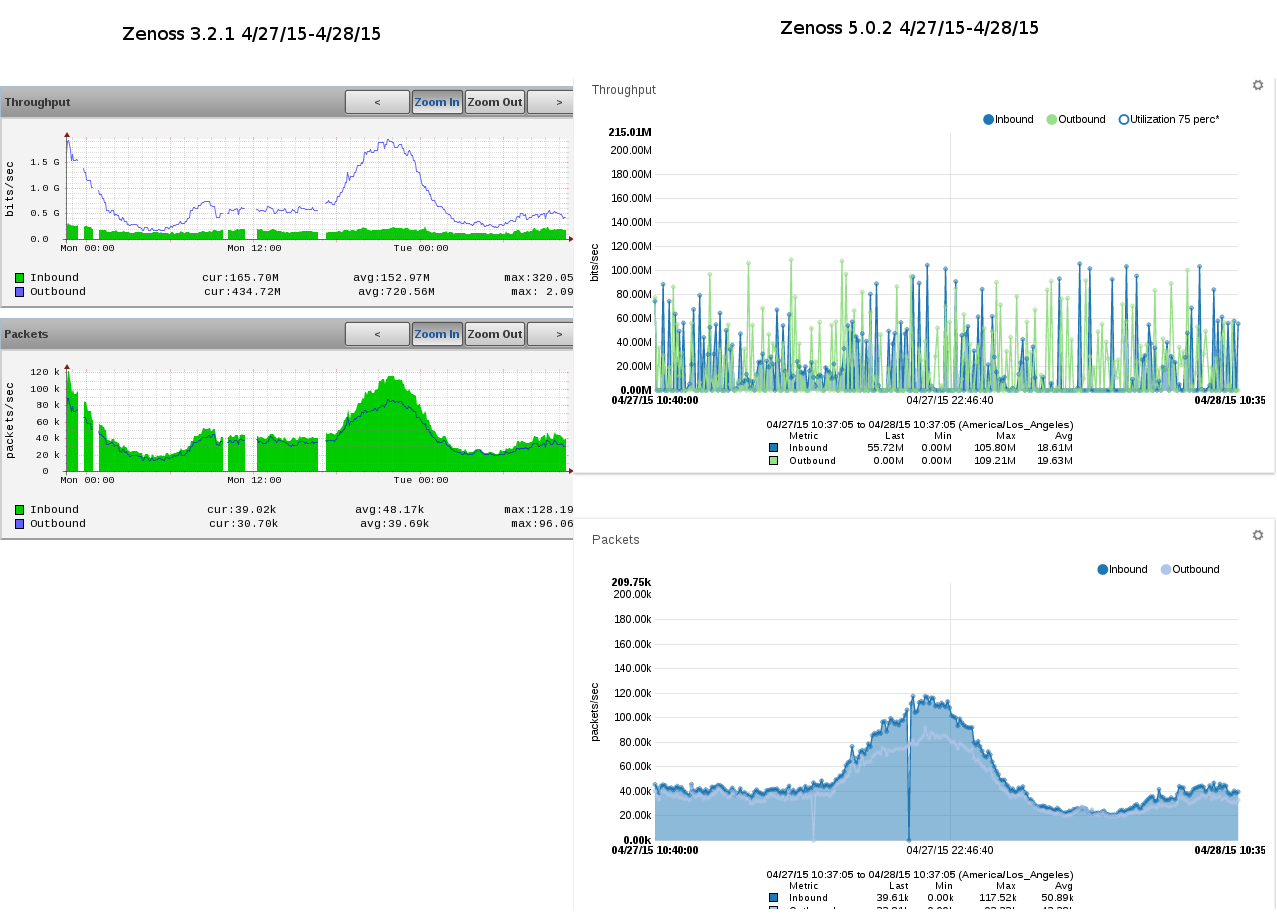
Task: Go back in time on Throughput graph
Action: pos(377,102)
